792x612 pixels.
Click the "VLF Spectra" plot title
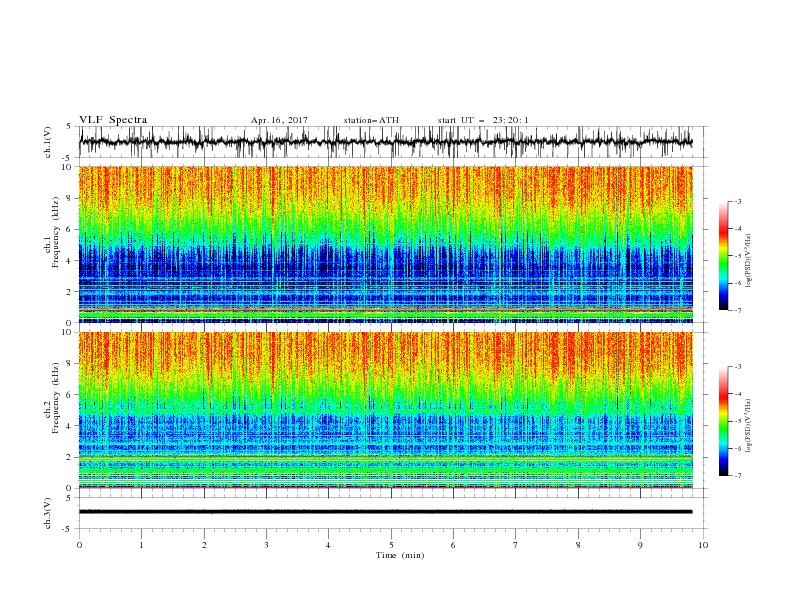point(113,120)
